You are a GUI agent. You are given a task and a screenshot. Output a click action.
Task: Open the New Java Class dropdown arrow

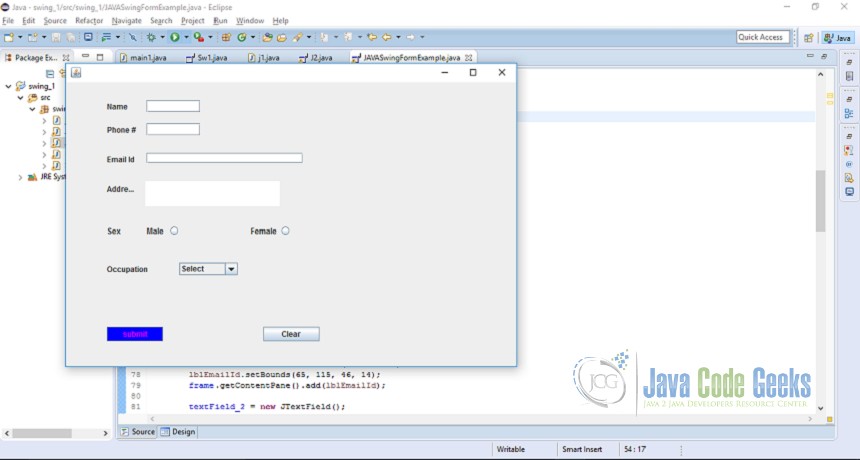tap(253, 37)
